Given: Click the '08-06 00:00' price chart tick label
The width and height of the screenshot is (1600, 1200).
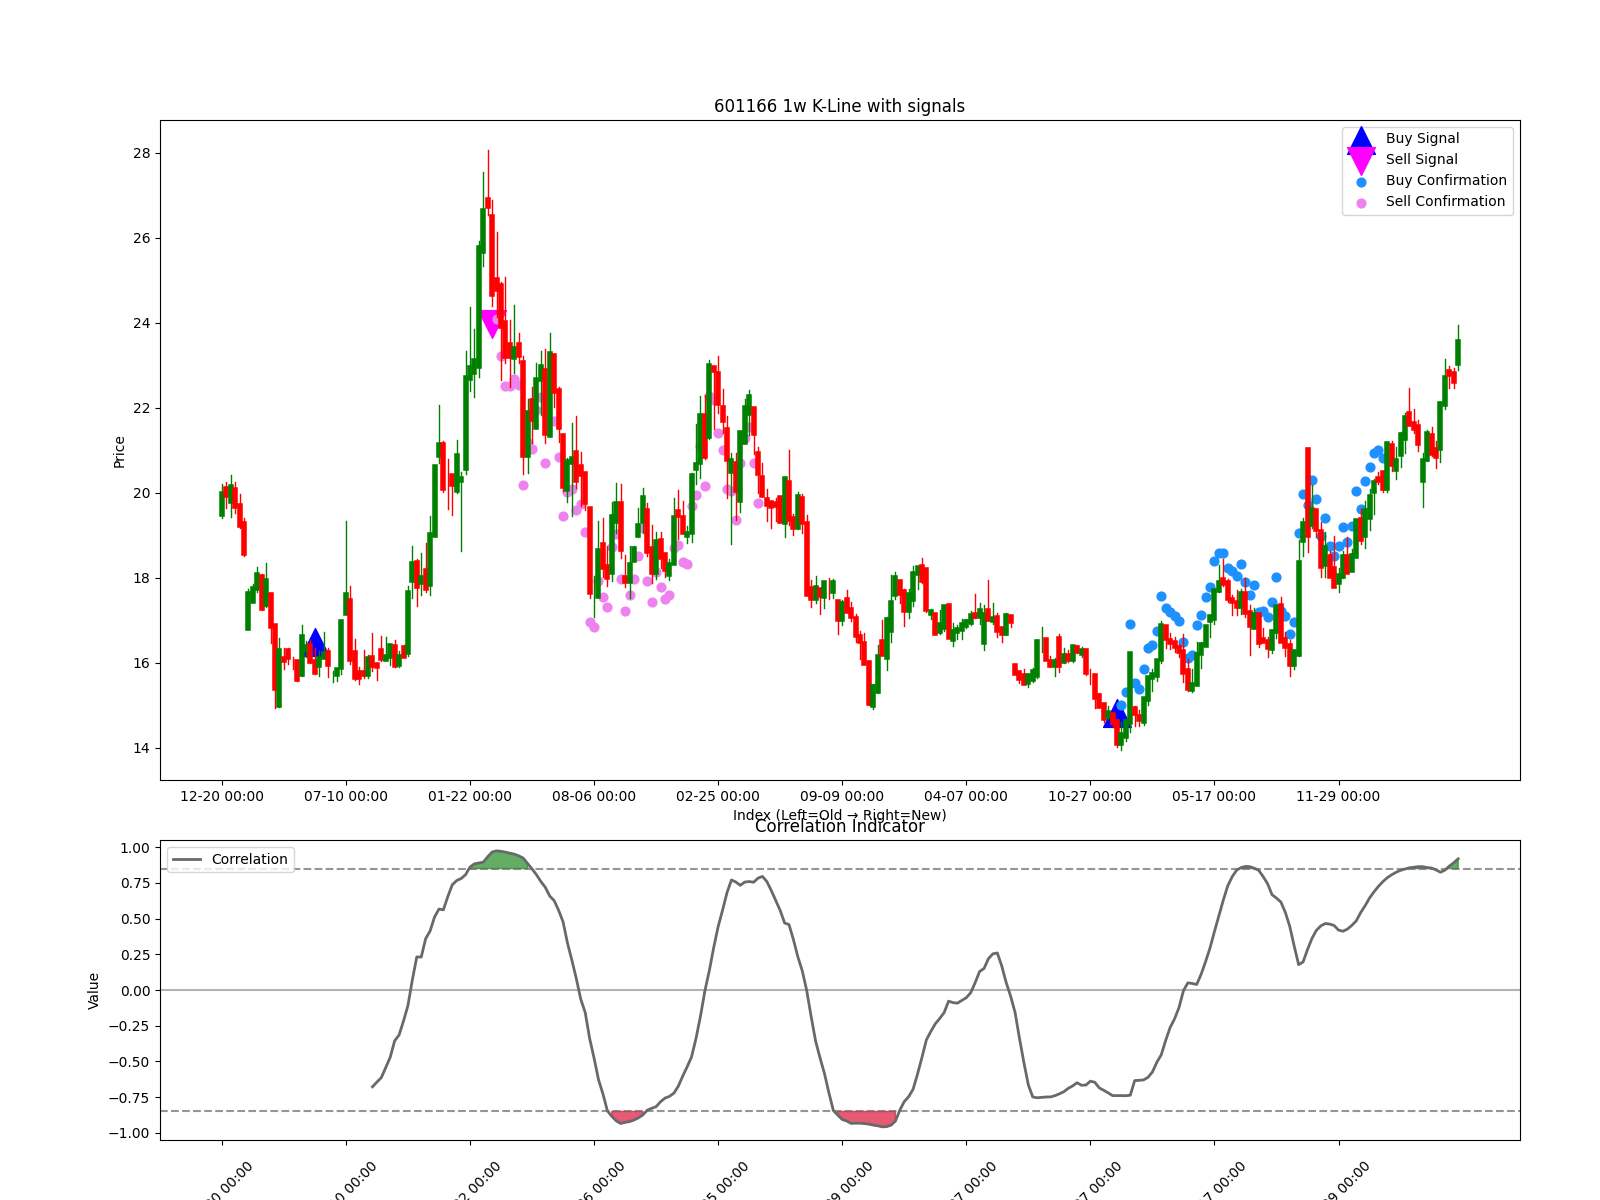Looking at the screenshot, I should click(594, 796).
